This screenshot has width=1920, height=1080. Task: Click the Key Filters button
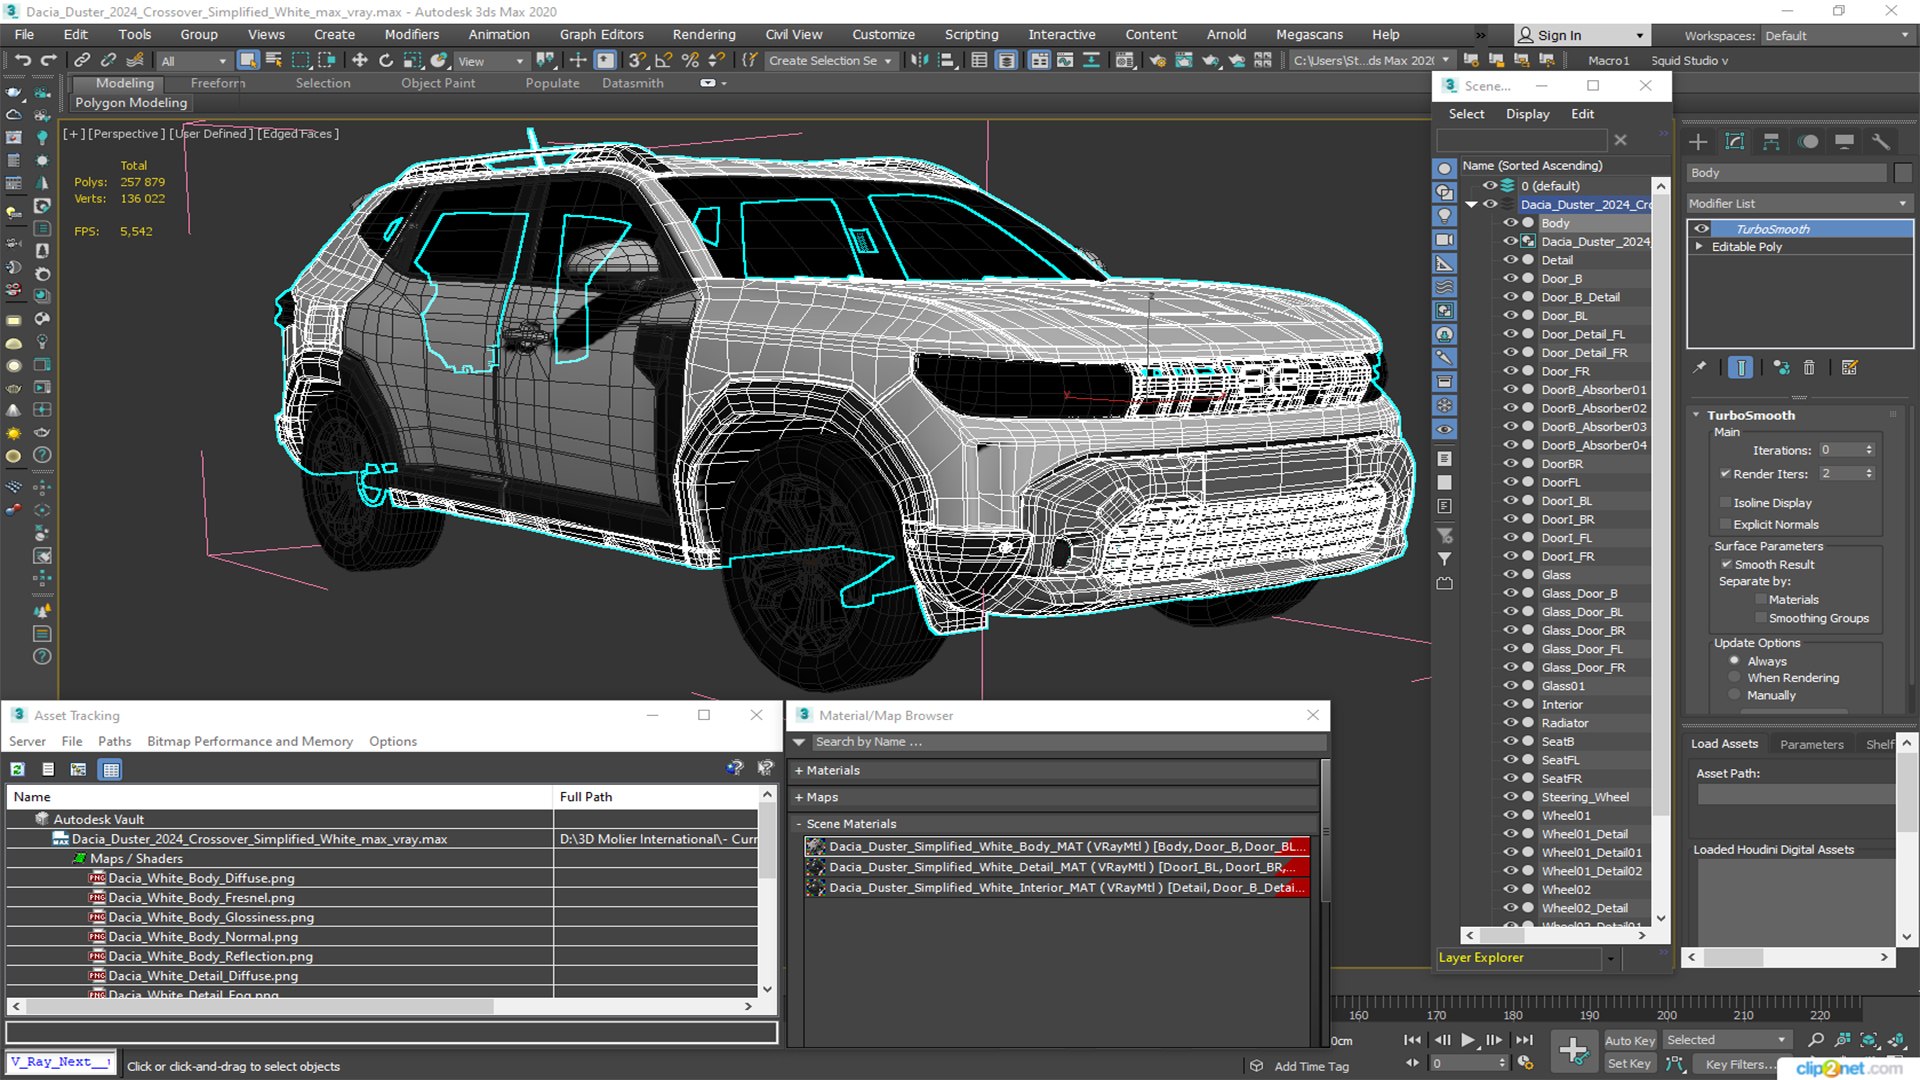click(x=1736, y=1064)
